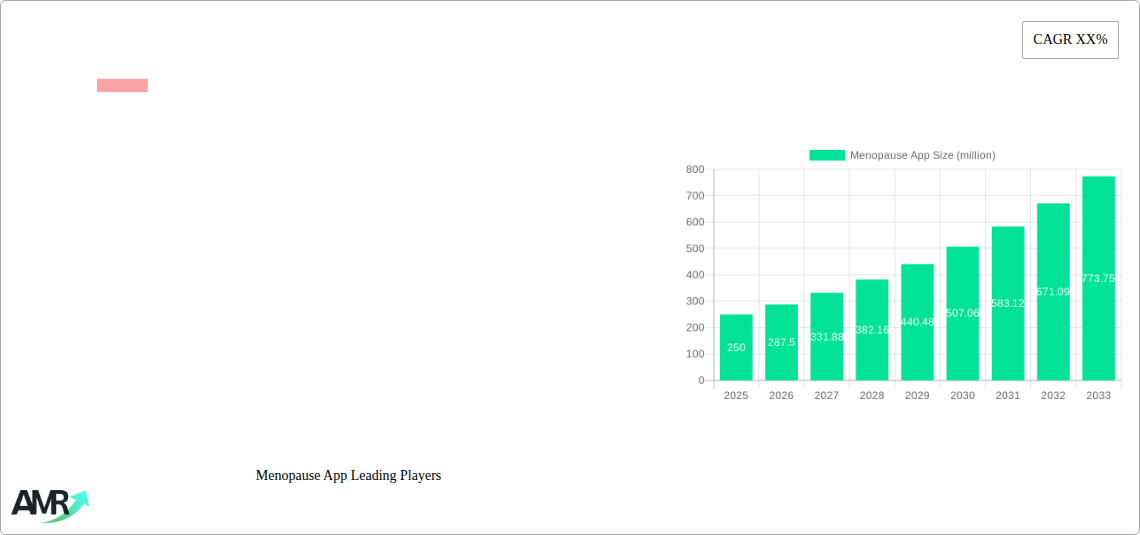The height and width of the screenshot is (535, 1140).
Task: Select the 2026 bar showing 287.5
Action: 781,342
